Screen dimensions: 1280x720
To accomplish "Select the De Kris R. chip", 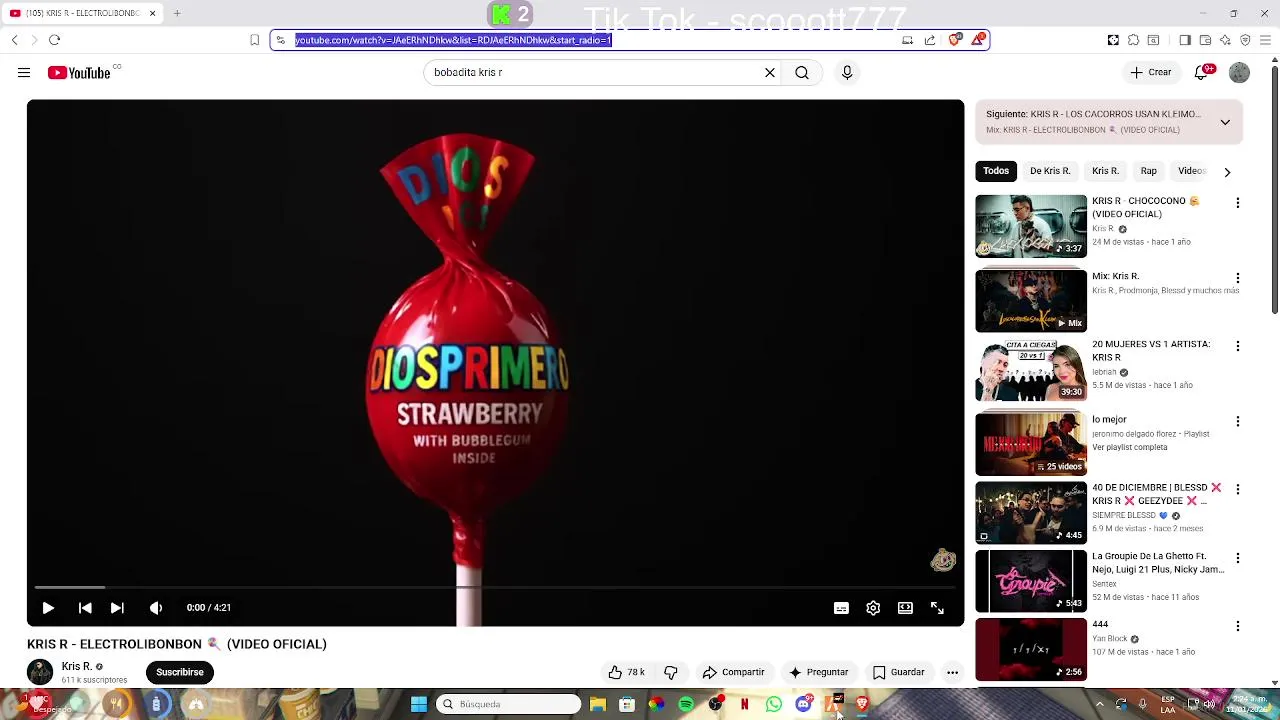I will (1050, 171).
